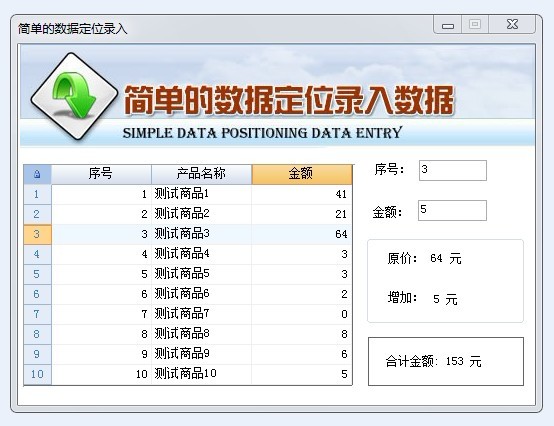Select row header 10 in grid
554x426 pixels.
[37, 374]
